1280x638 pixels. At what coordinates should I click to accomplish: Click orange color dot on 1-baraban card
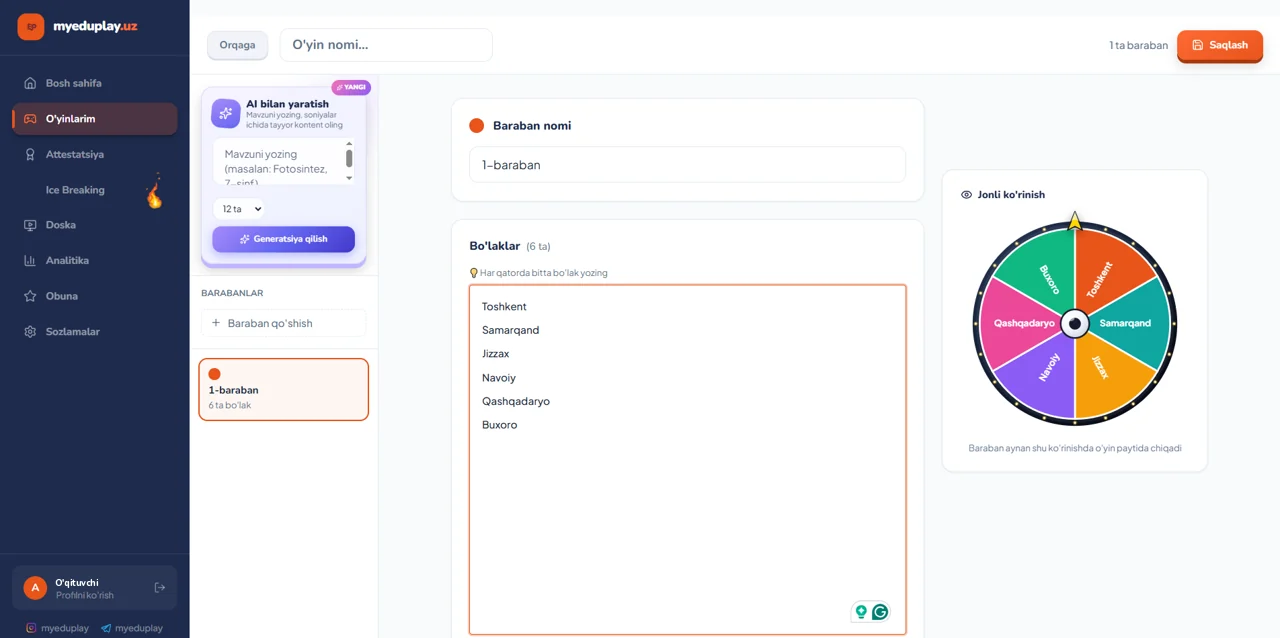coord(214,374)
